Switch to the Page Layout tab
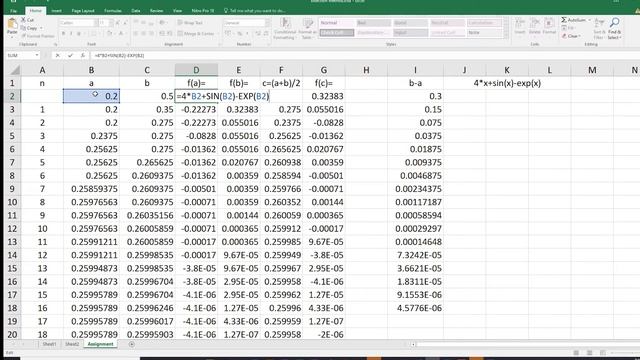Screen dimensions: 640x360 83,11
